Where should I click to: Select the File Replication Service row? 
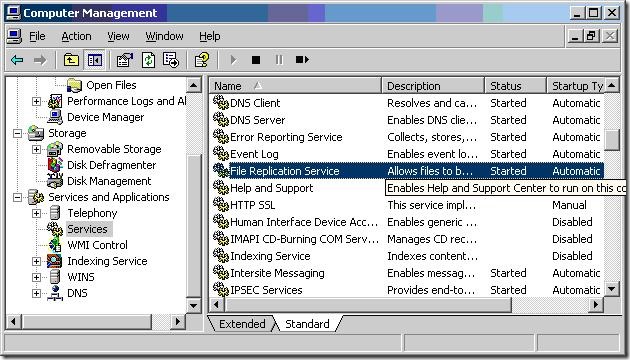[x=407, y=171]
